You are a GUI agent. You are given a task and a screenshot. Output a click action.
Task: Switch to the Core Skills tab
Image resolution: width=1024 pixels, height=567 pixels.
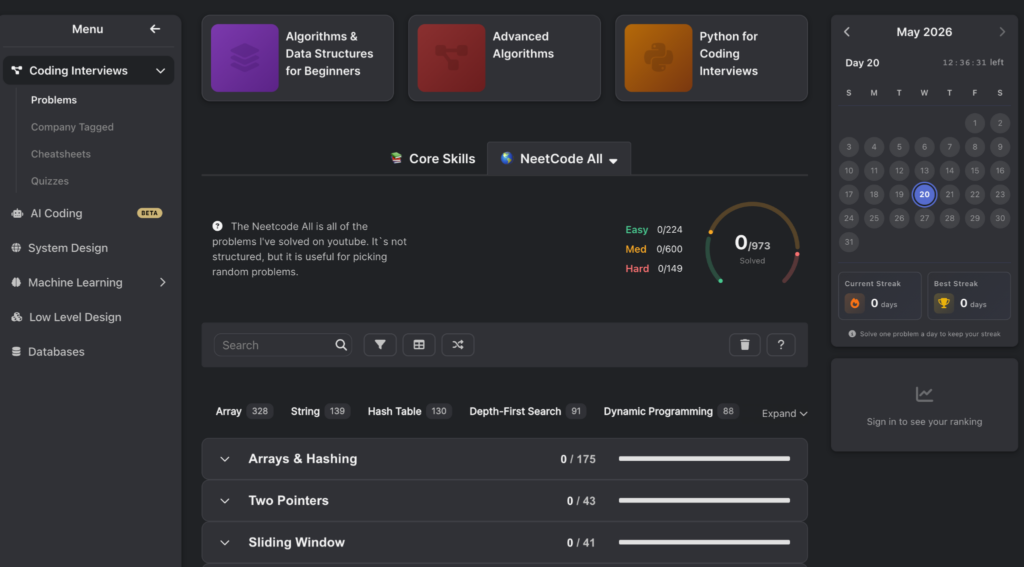coord(433,159)
